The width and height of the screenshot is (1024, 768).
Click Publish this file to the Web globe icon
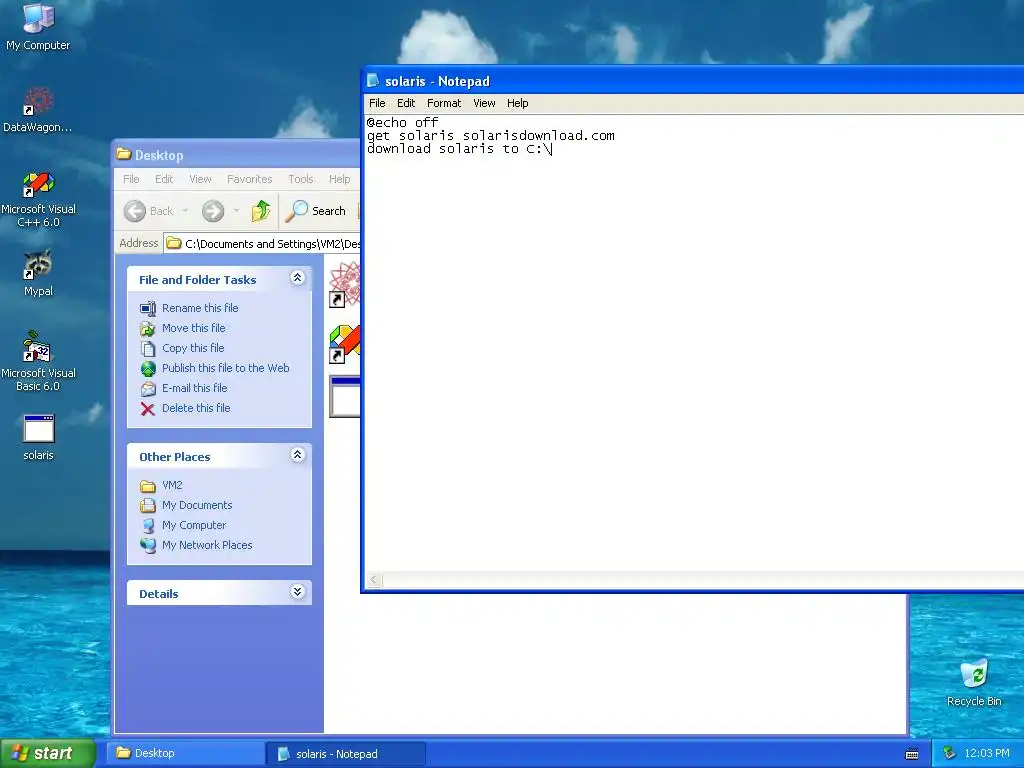click(148, 368)
